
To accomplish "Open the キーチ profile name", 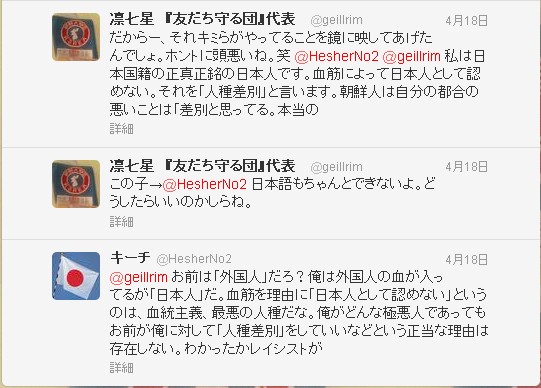I will click(130, 258).
